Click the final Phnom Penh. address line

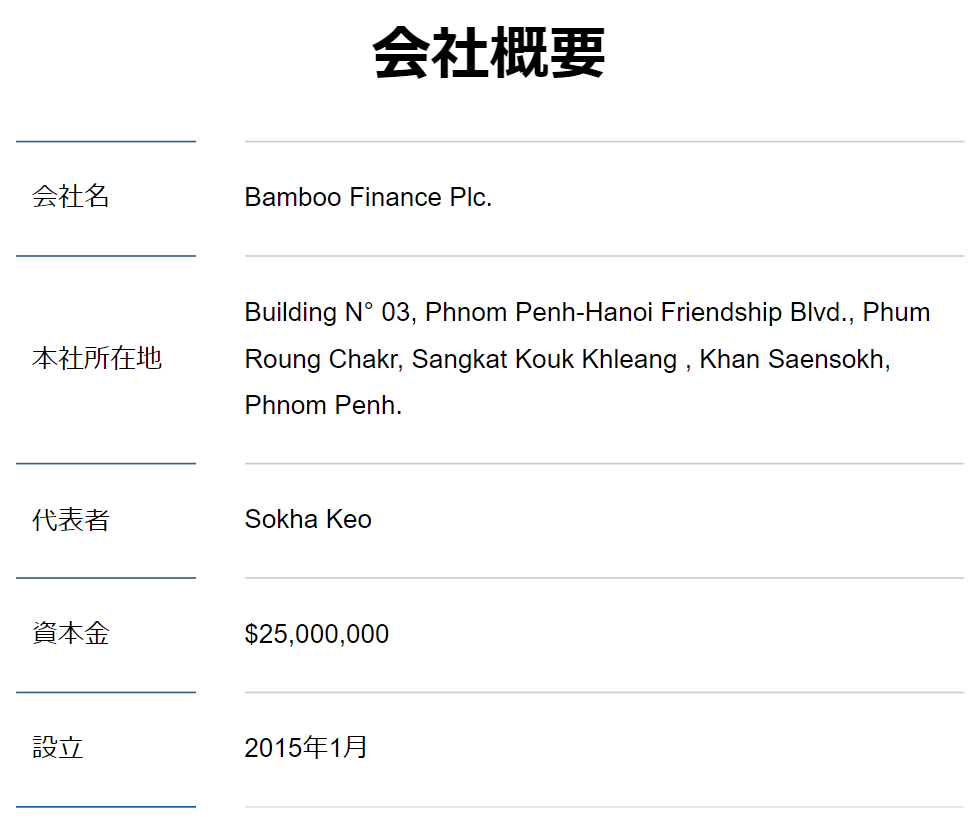tap(323, 406)
